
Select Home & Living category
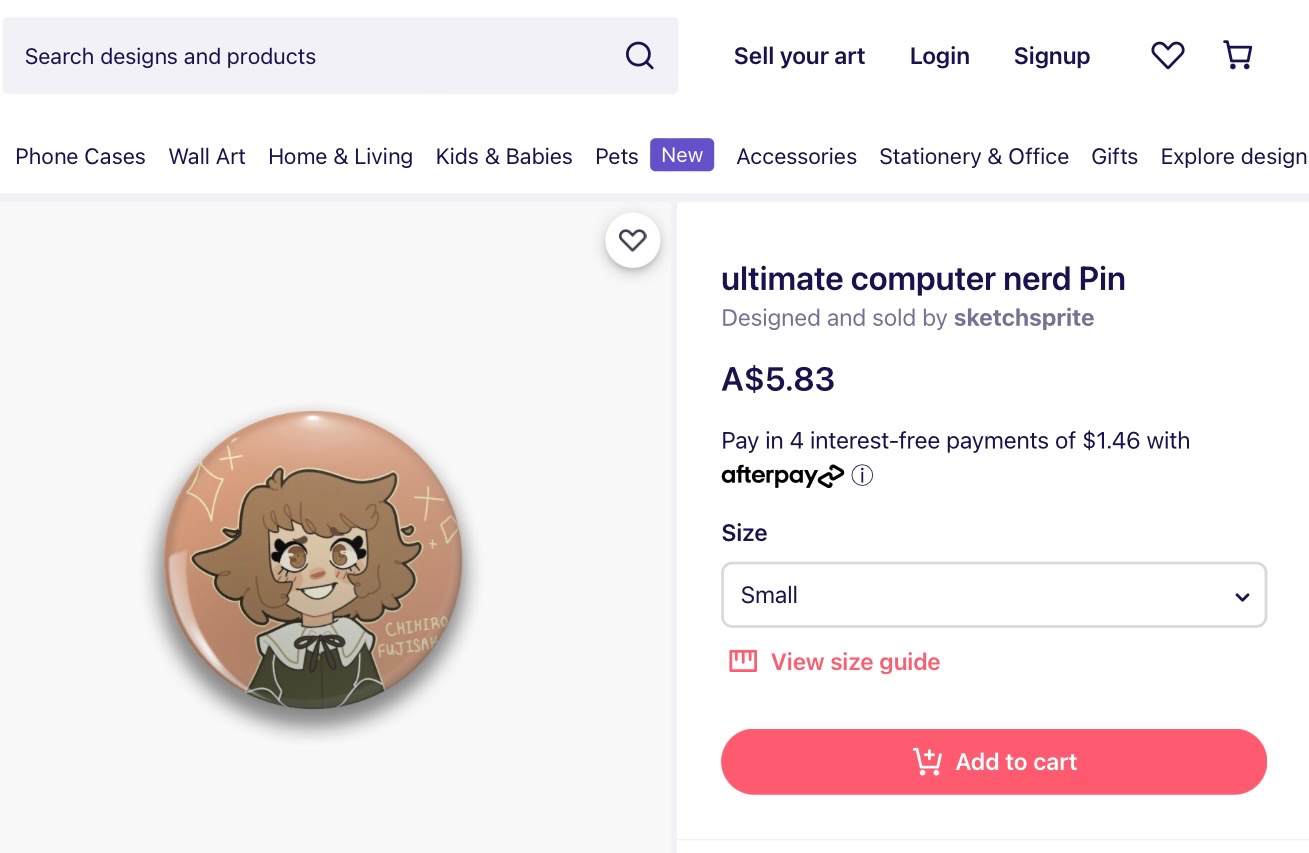[x=340, y=157]
